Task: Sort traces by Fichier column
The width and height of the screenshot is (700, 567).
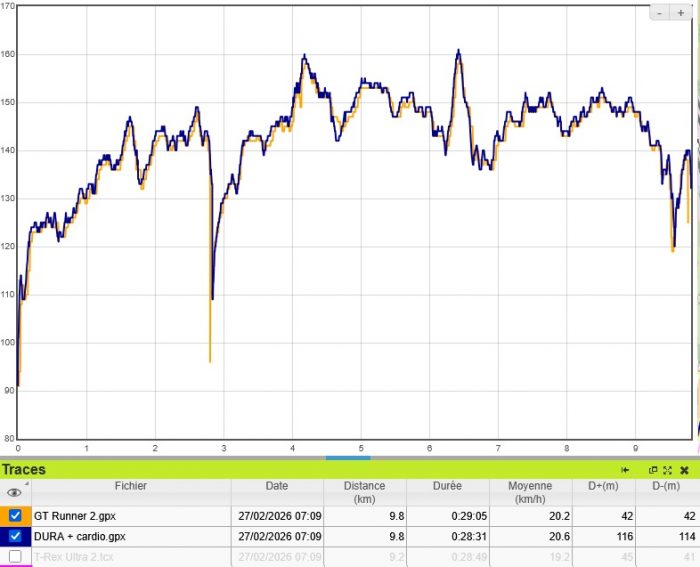Action: click(130, 487)
